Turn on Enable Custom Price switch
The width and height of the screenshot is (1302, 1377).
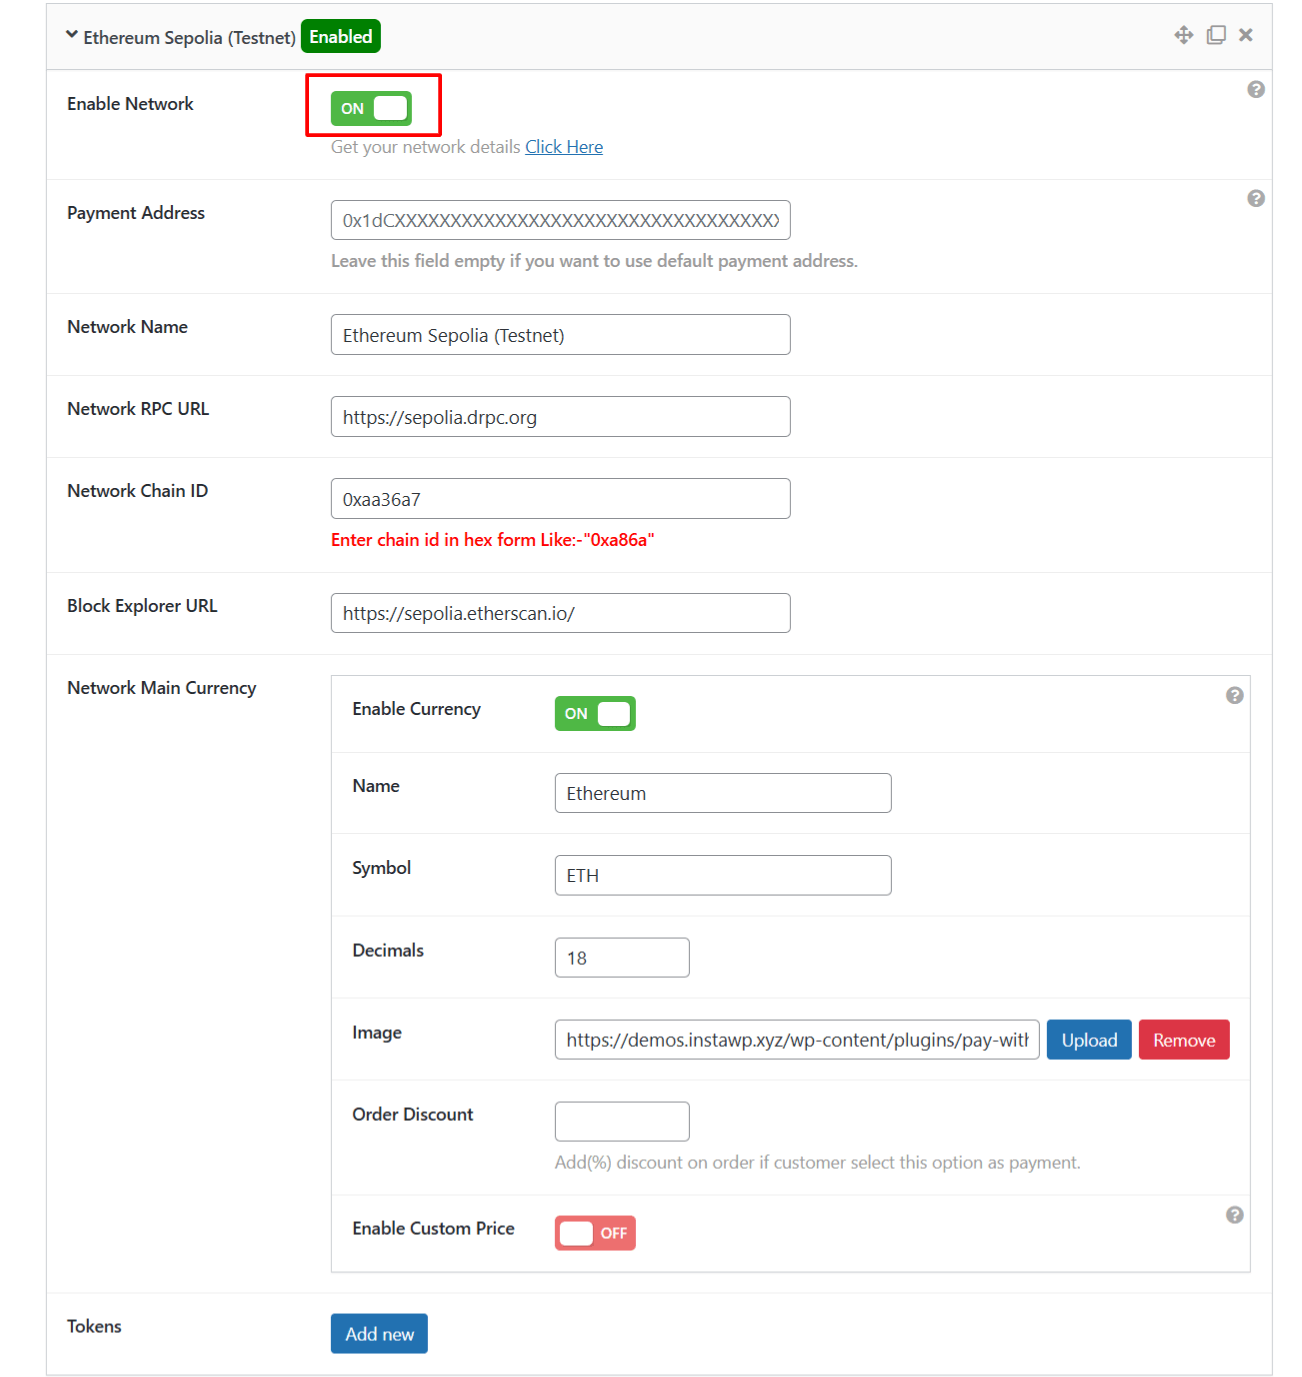595,1233
